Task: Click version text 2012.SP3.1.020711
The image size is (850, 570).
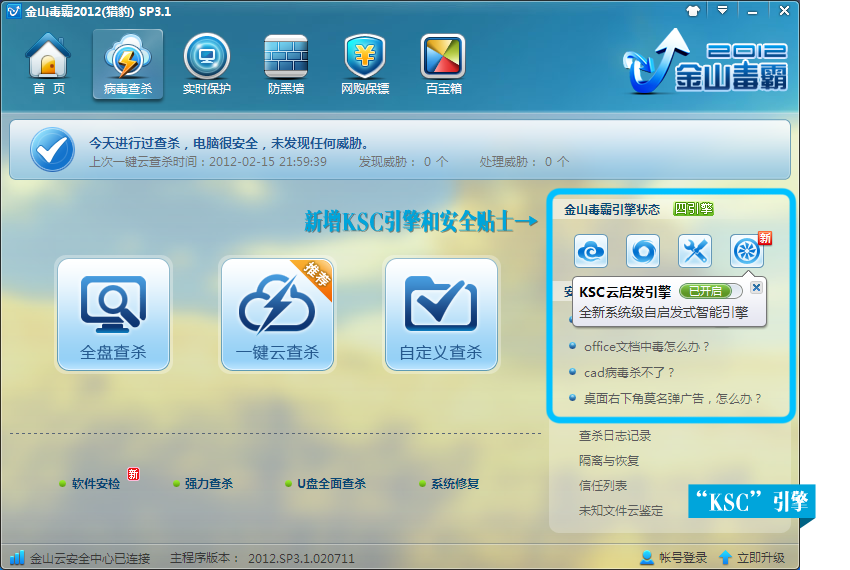Action: pos(301,558)
